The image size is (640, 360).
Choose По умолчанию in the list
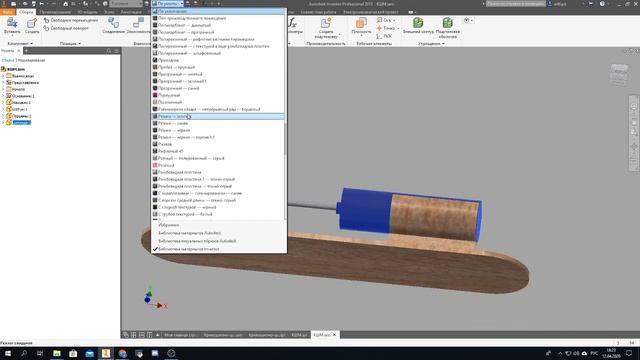click(218, 11)
